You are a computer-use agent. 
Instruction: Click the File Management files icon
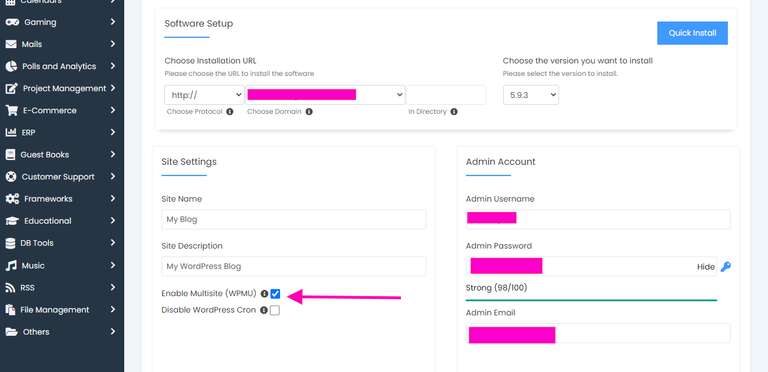10,310
